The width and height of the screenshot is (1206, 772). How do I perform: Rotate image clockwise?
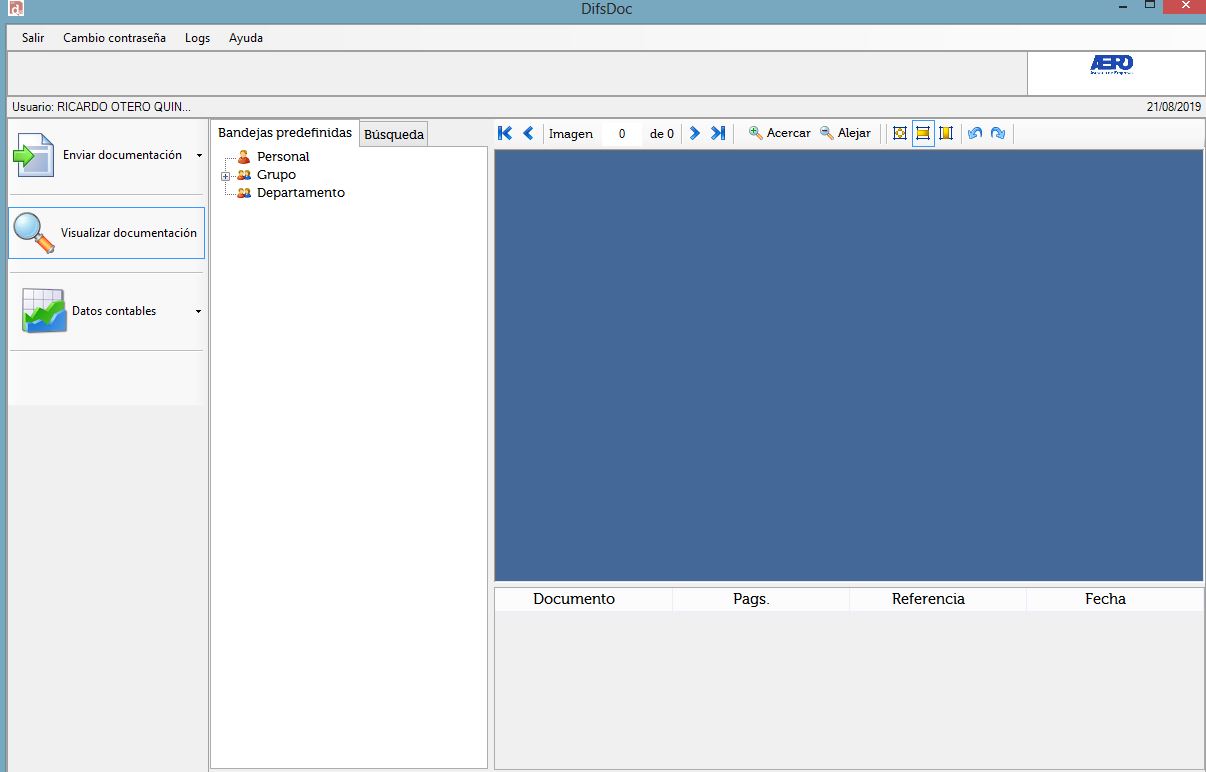tap(998, 133)
